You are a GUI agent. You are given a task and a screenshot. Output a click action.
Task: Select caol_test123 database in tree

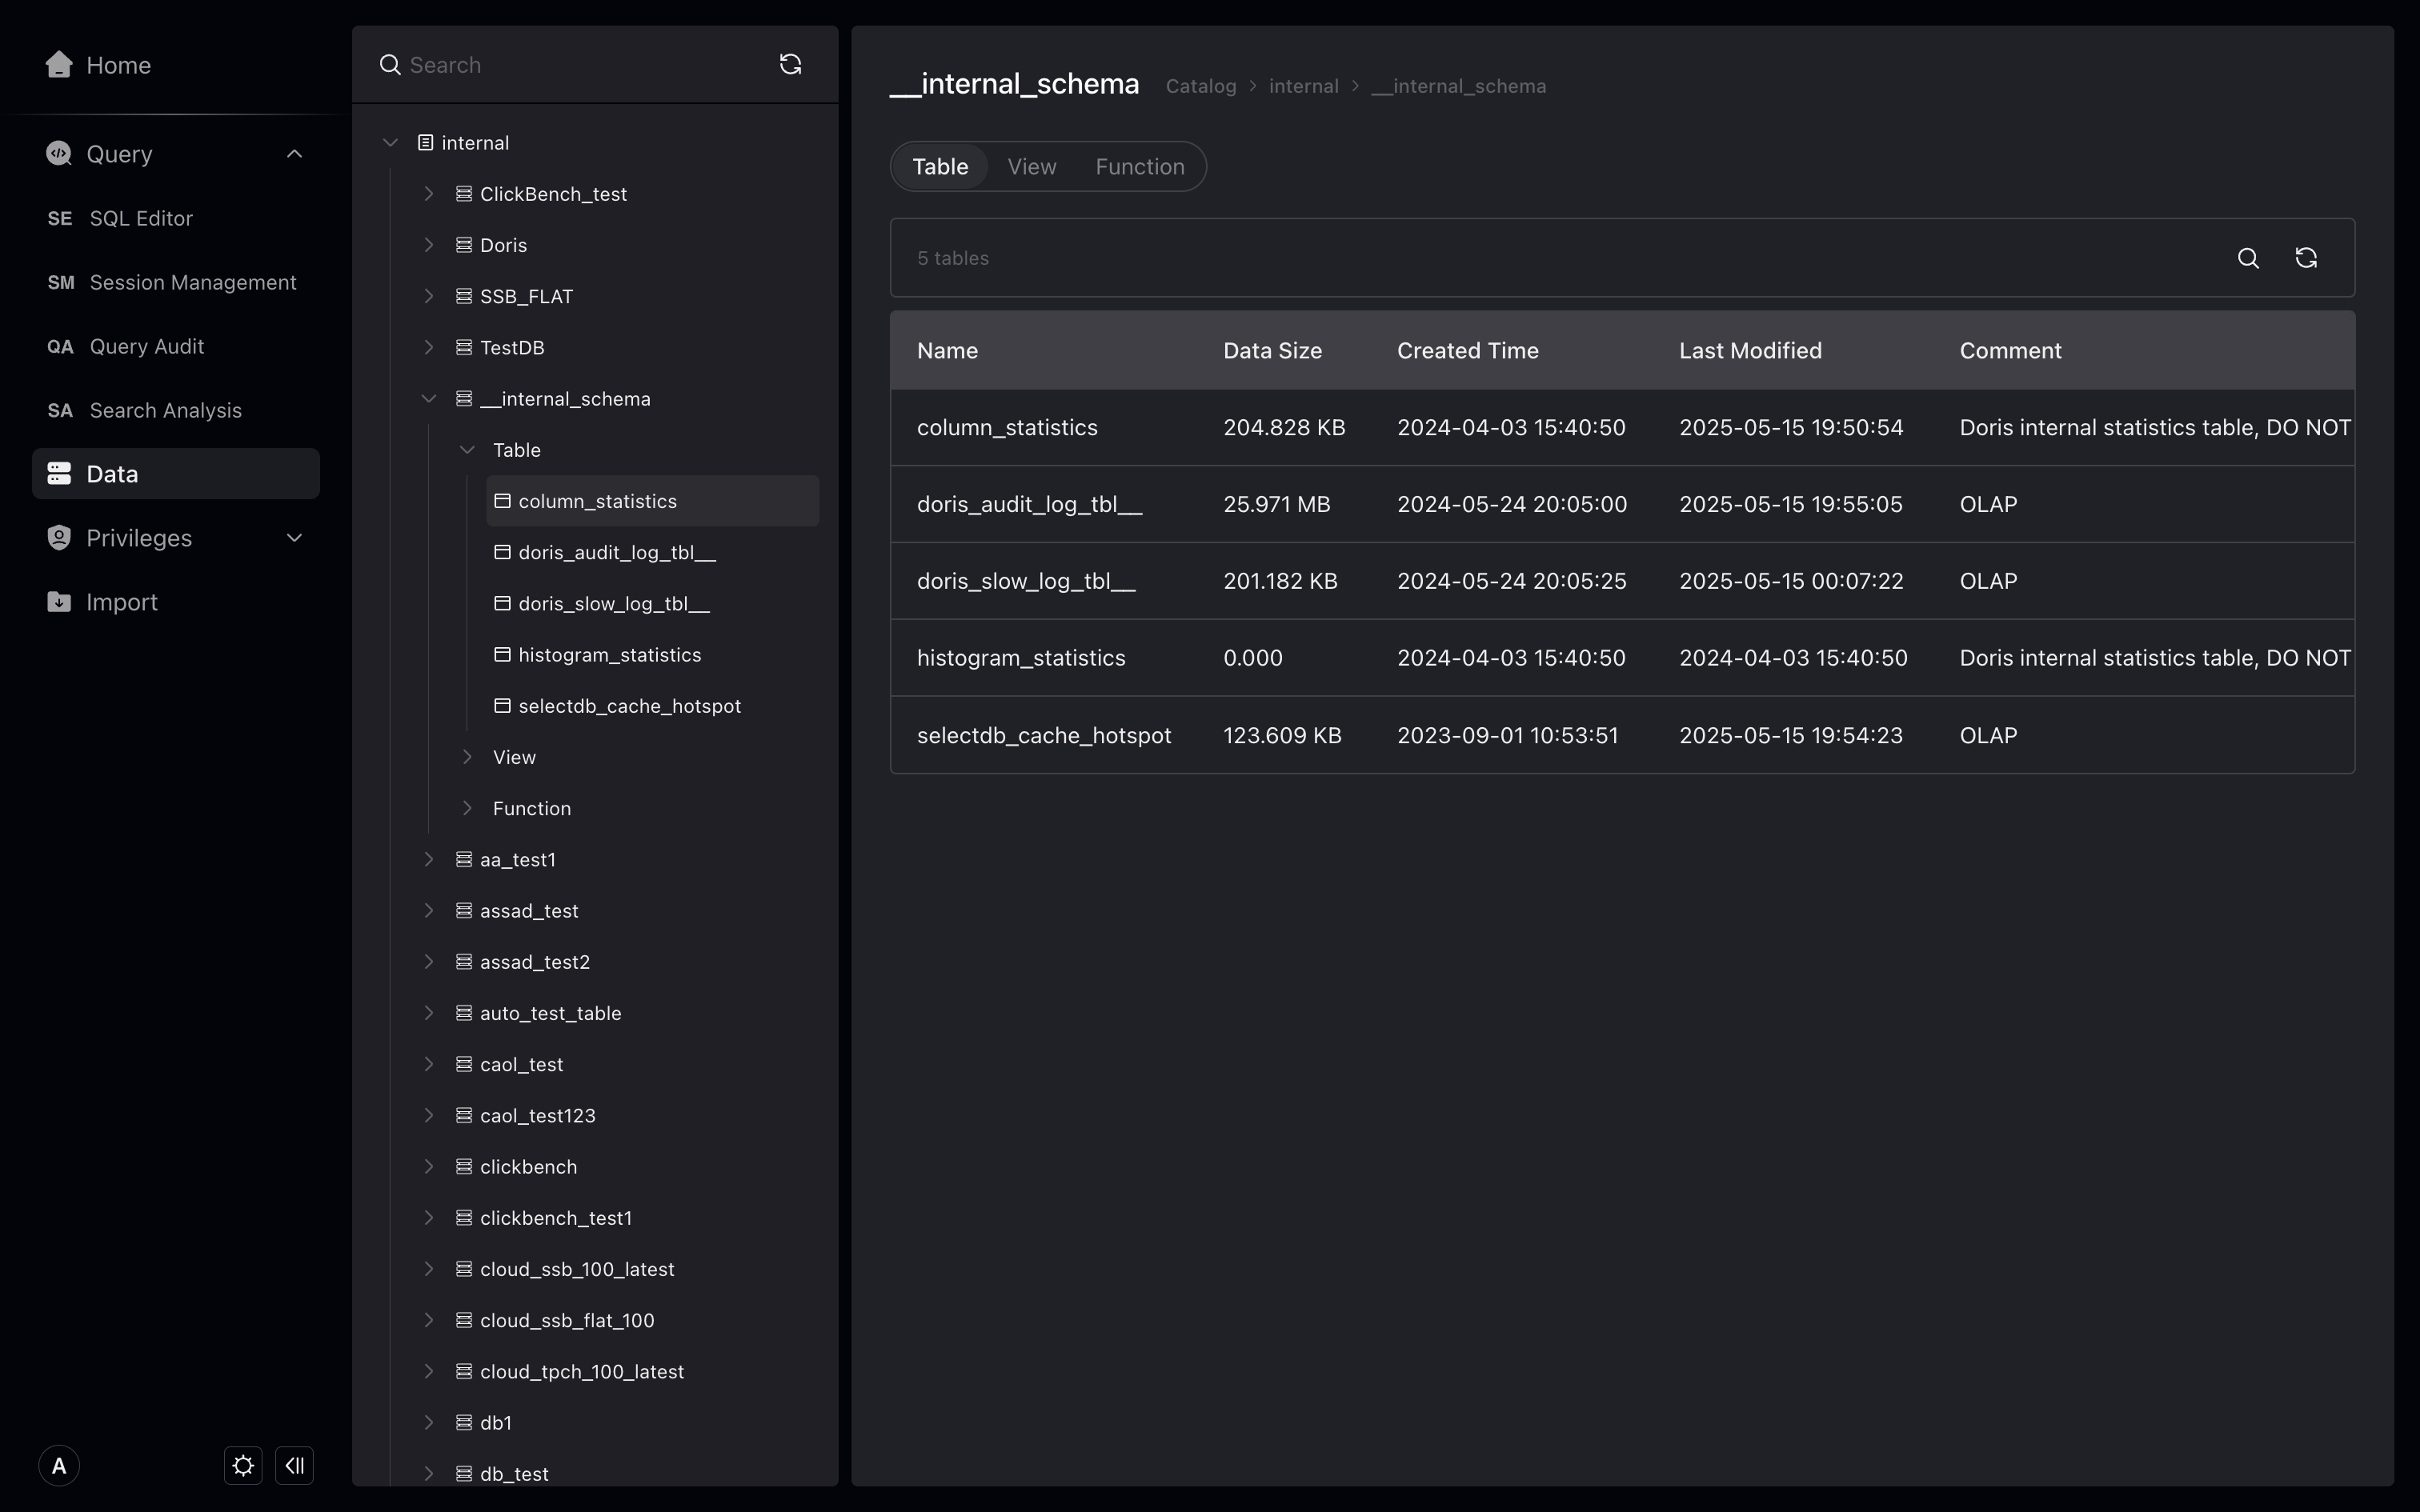[537, 1115]
